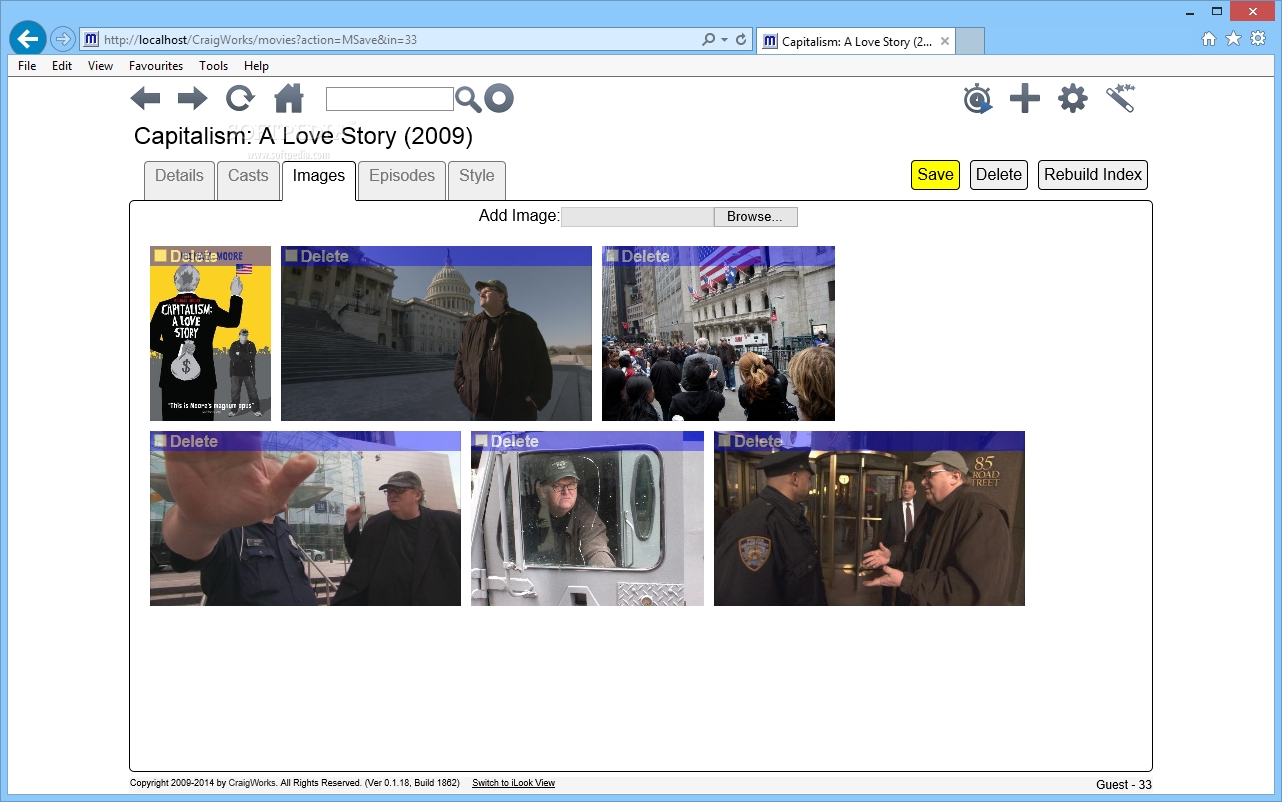Switch to the Details tab
The image size is (1282, 802).
179,180
